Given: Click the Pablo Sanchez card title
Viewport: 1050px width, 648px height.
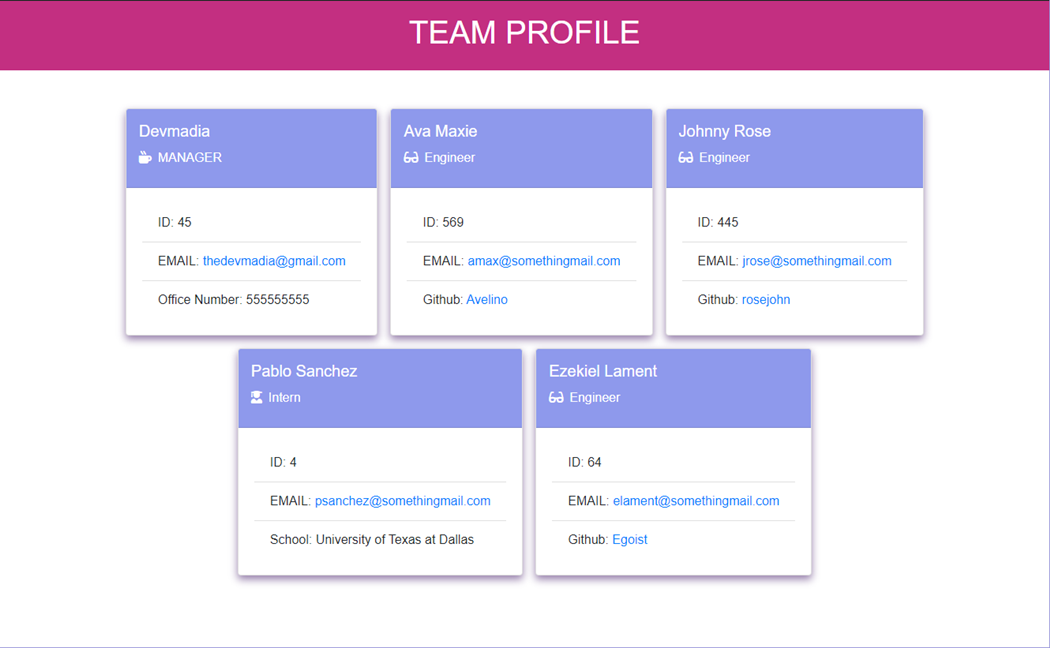Looking at the screenshot, I should tap(304, 371).
